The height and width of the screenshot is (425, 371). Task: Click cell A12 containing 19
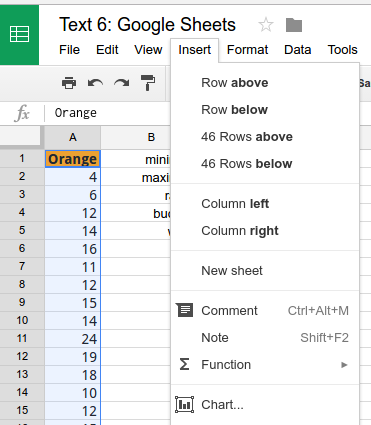click(x=73, y=357)
